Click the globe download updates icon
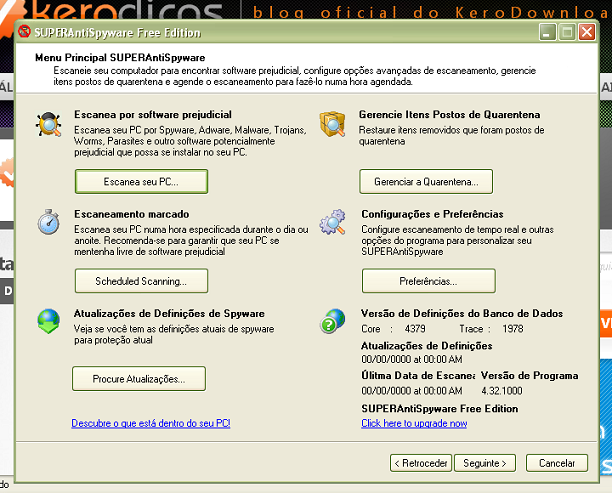 click(x=48, y=321)
